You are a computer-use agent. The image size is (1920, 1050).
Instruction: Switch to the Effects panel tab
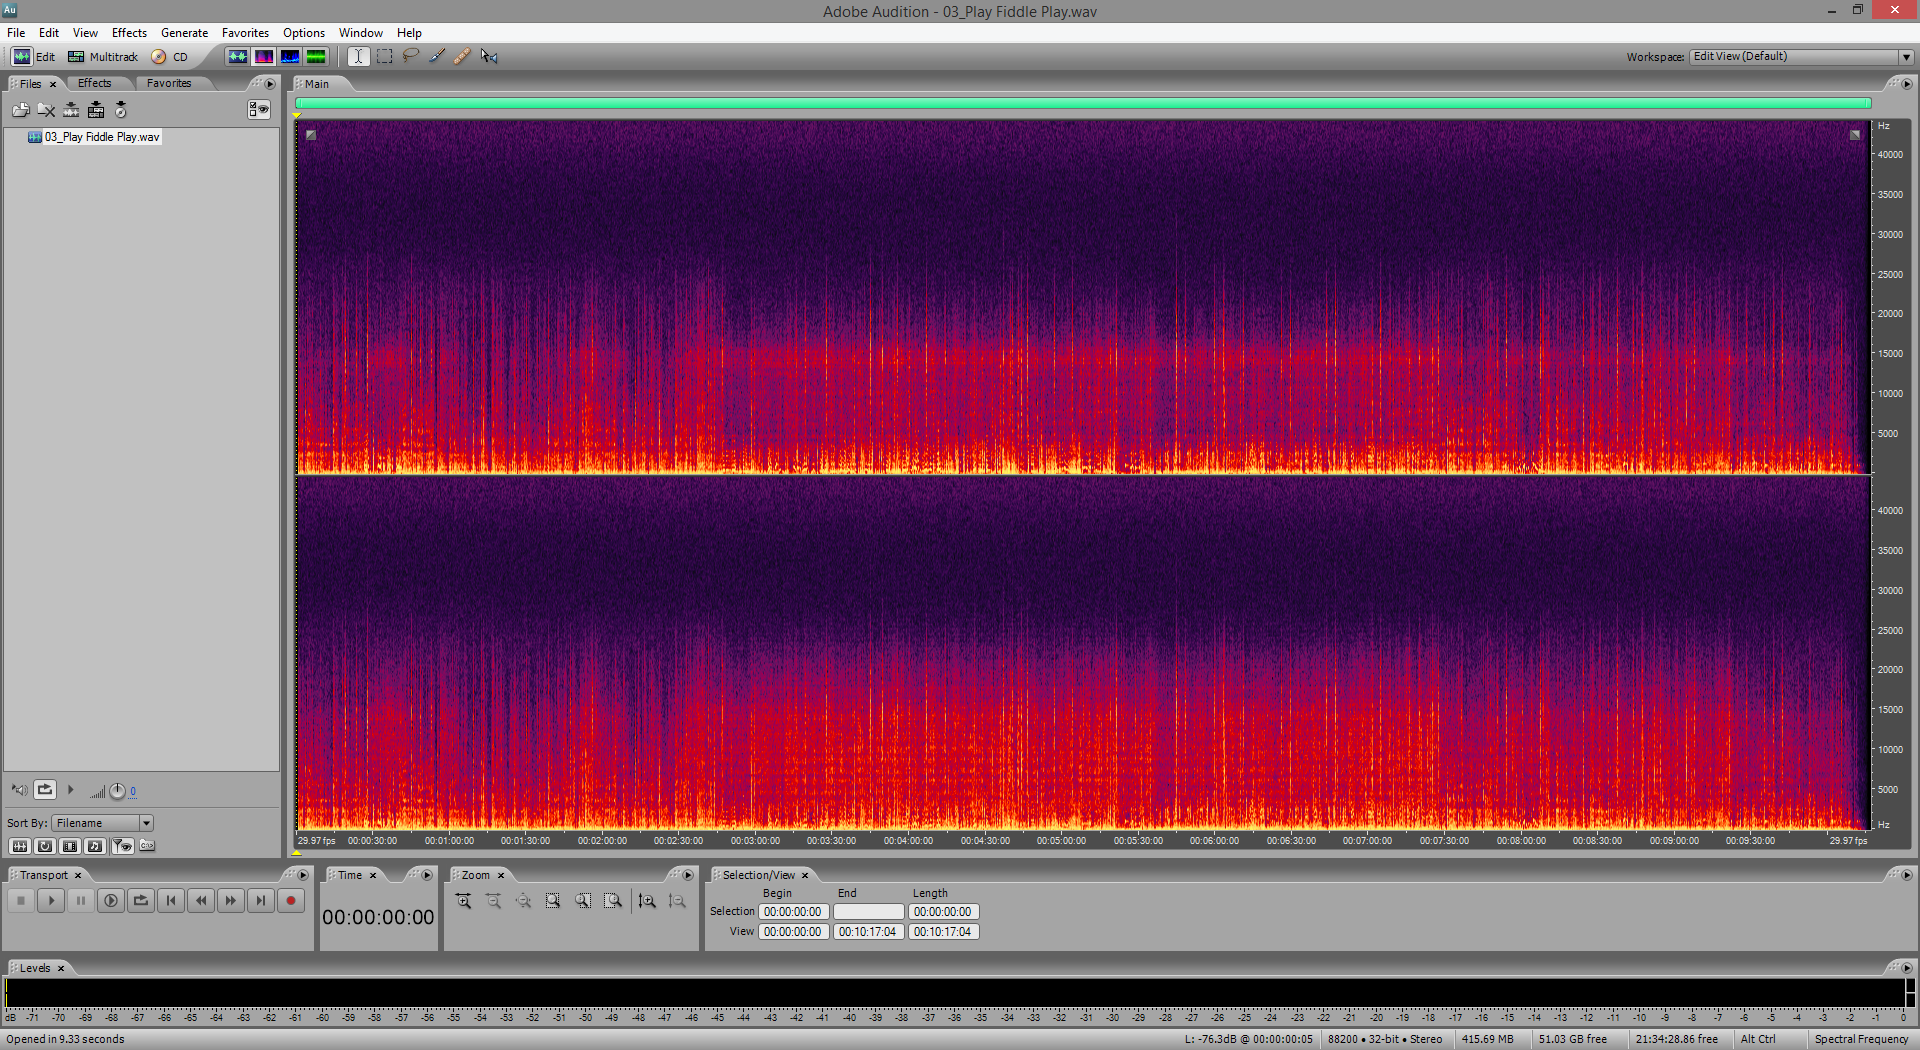pos(95,83)
